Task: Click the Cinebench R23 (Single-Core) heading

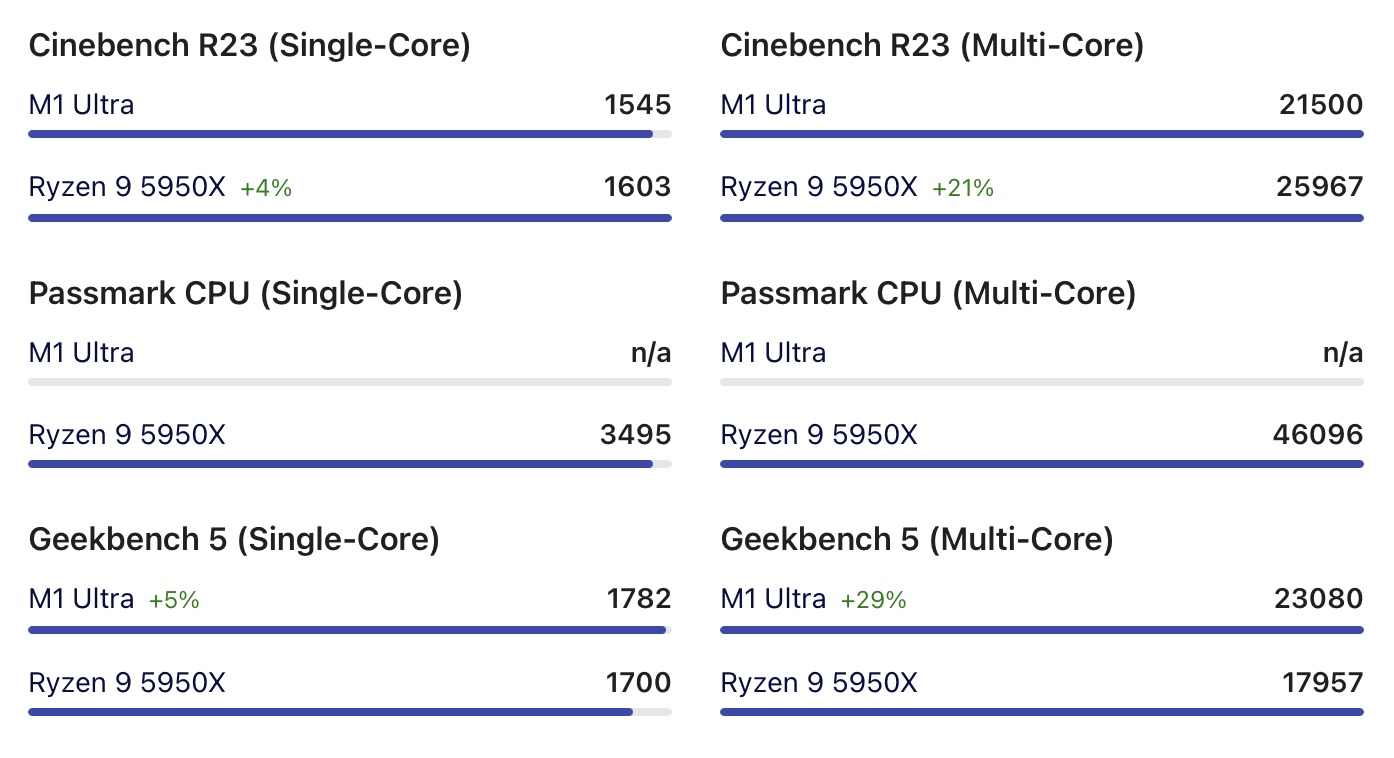Action: click(x=249, y=45)
